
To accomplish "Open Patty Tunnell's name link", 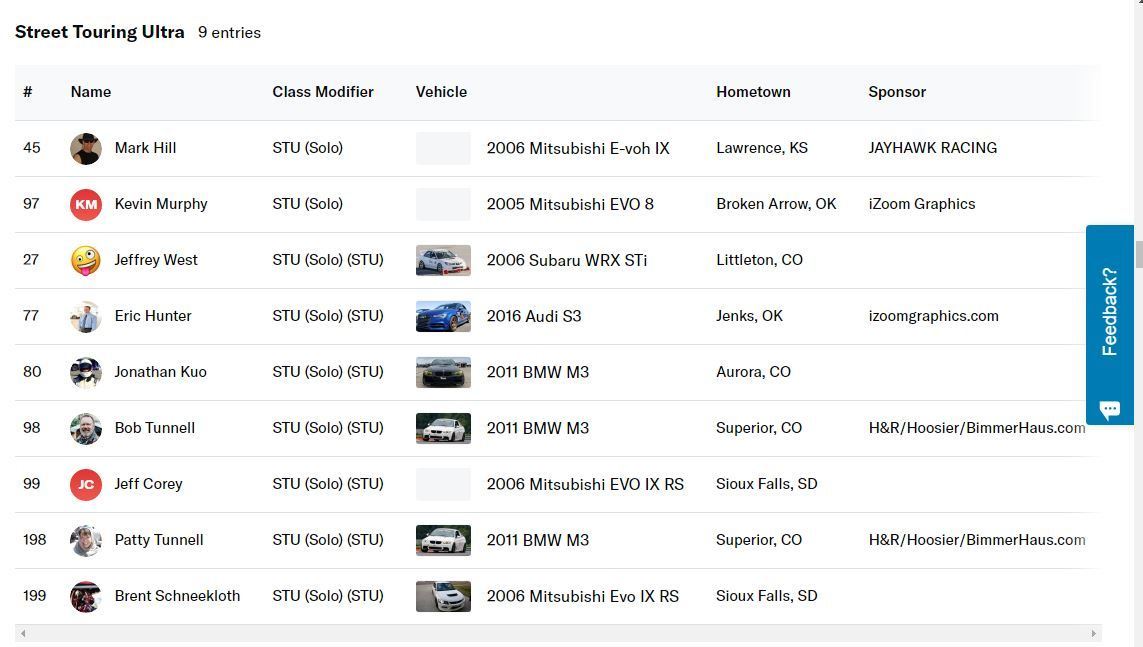I will pyautogui.click(x=159, y=540).
